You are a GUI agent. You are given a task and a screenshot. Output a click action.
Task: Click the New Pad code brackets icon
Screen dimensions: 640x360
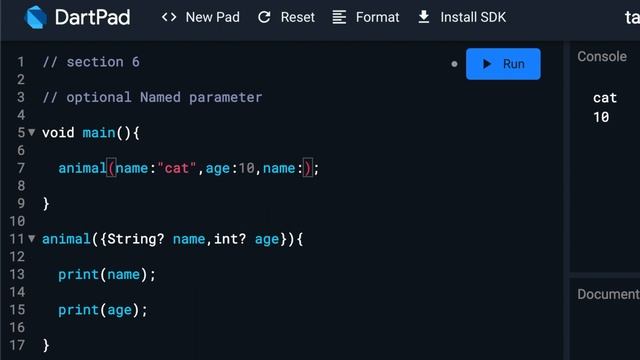[169, 17]
